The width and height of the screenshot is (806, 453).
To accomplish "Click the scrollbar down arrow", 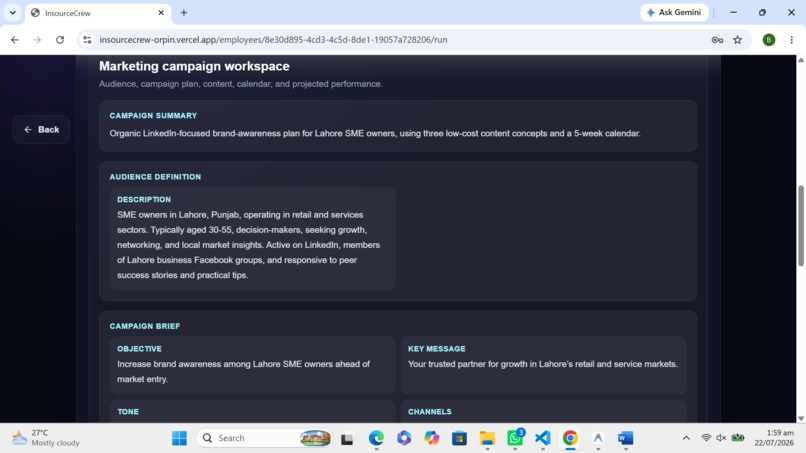I will 801,419.
